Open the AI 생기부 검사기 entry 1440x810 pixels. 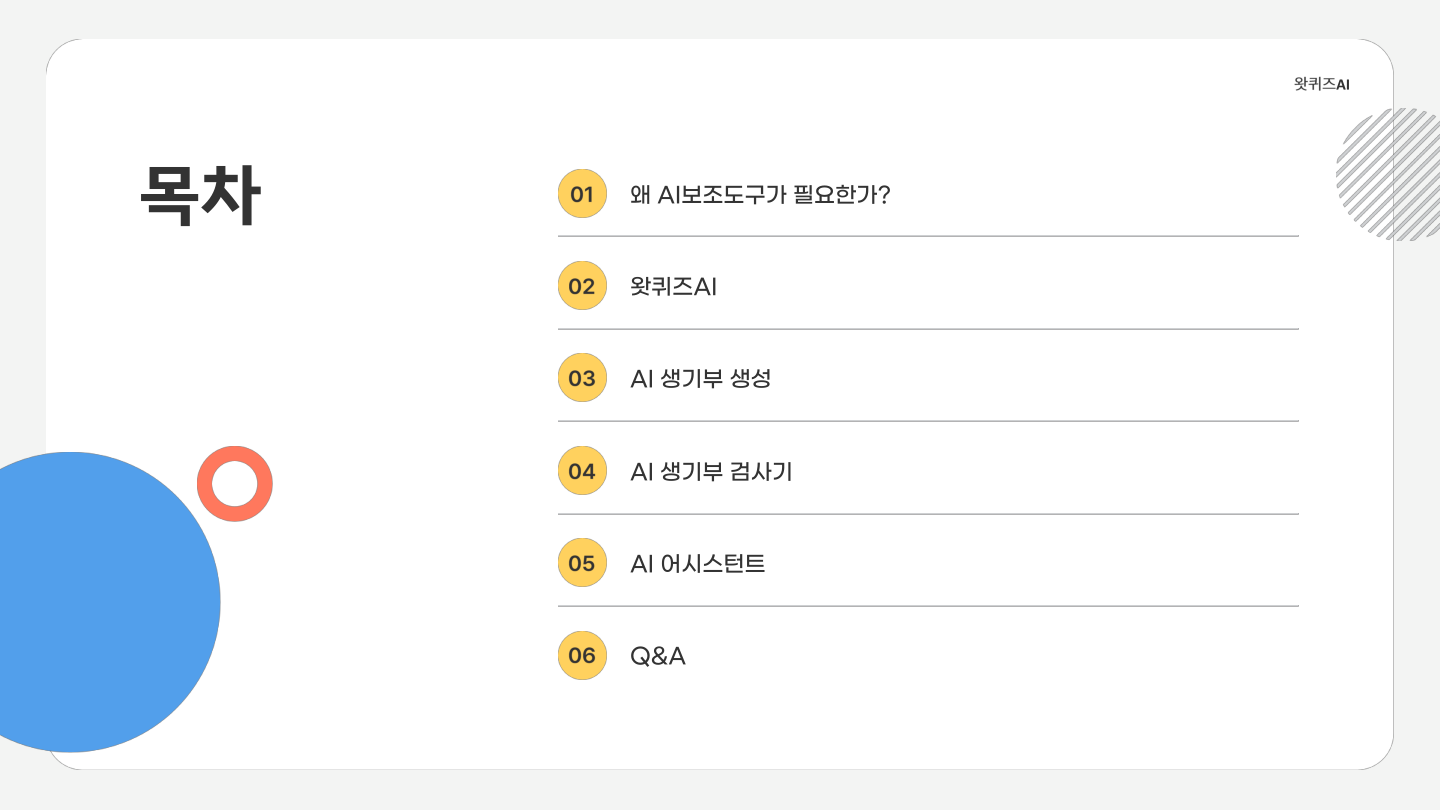coord(711,471)
